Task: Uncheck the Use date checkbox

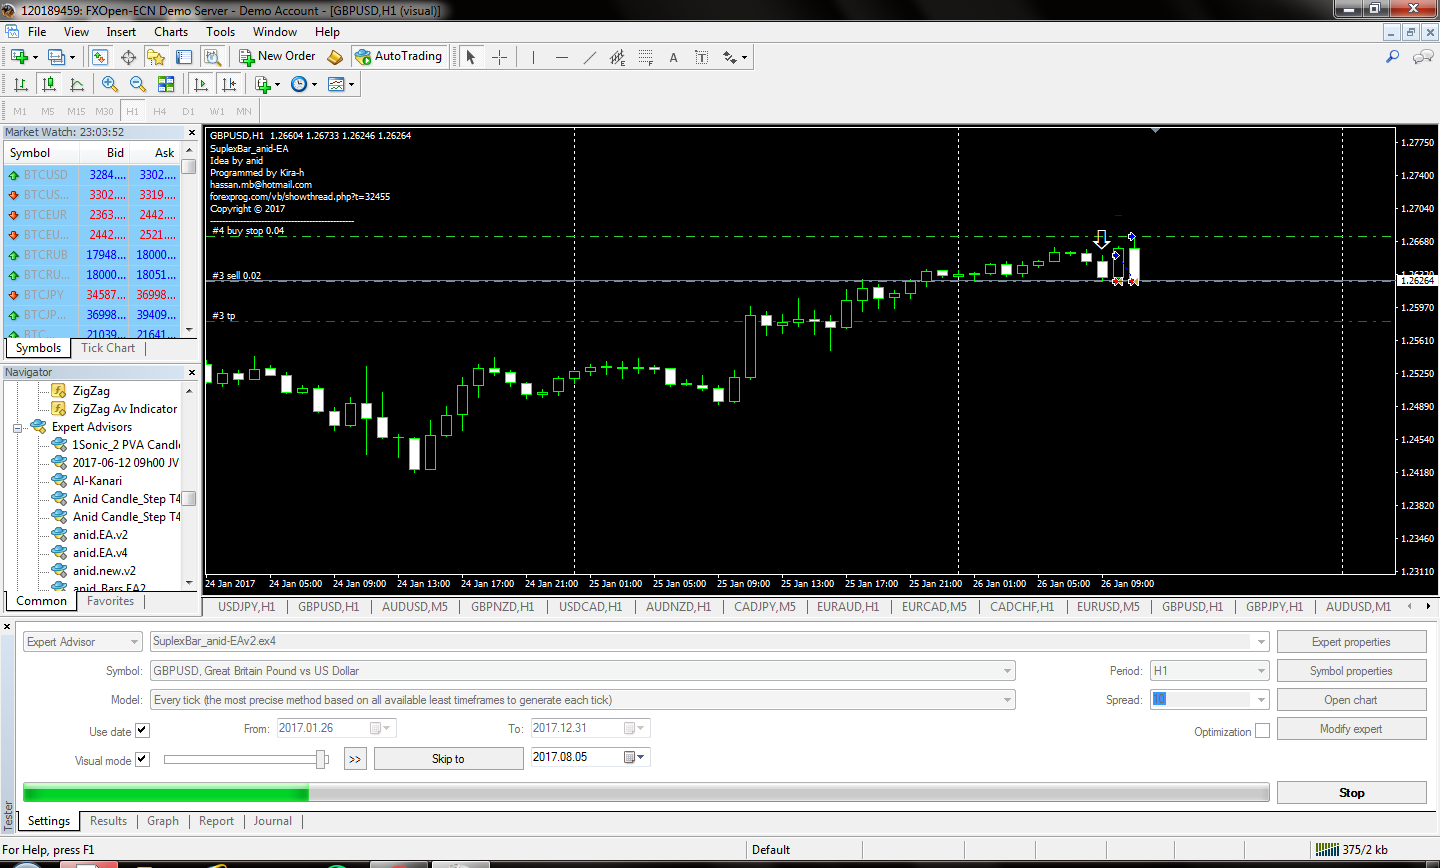Action: [142, 731]
